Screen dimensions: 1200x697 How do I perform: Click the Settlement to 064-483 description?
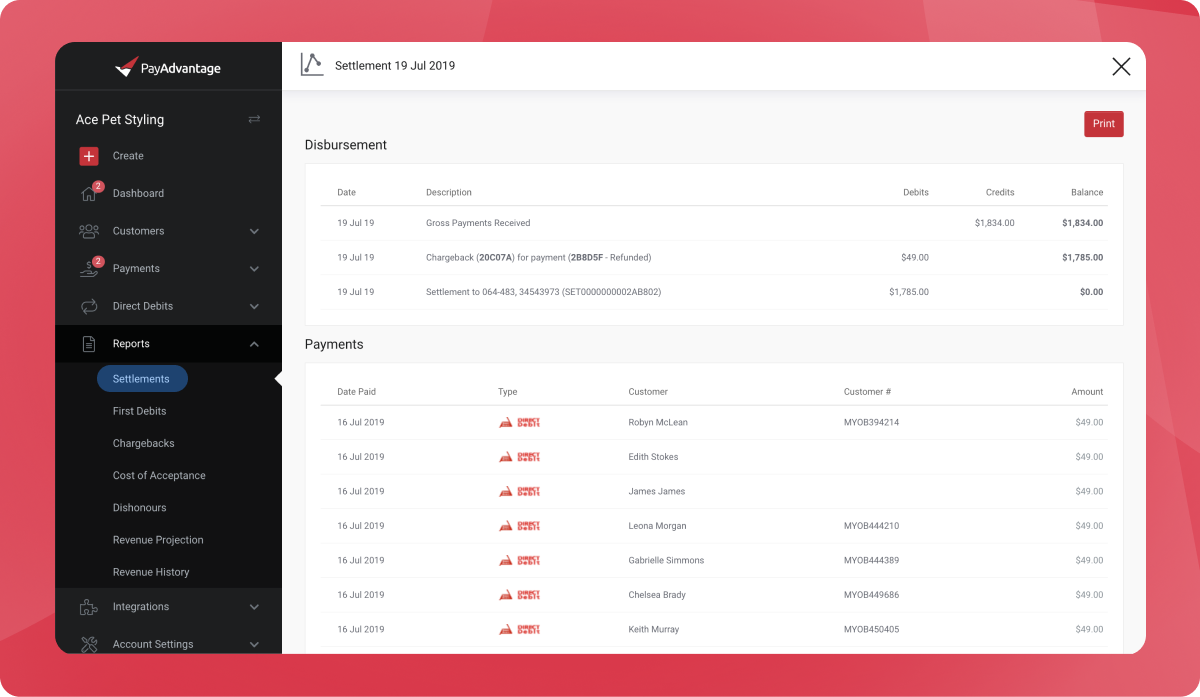[543, 292]
